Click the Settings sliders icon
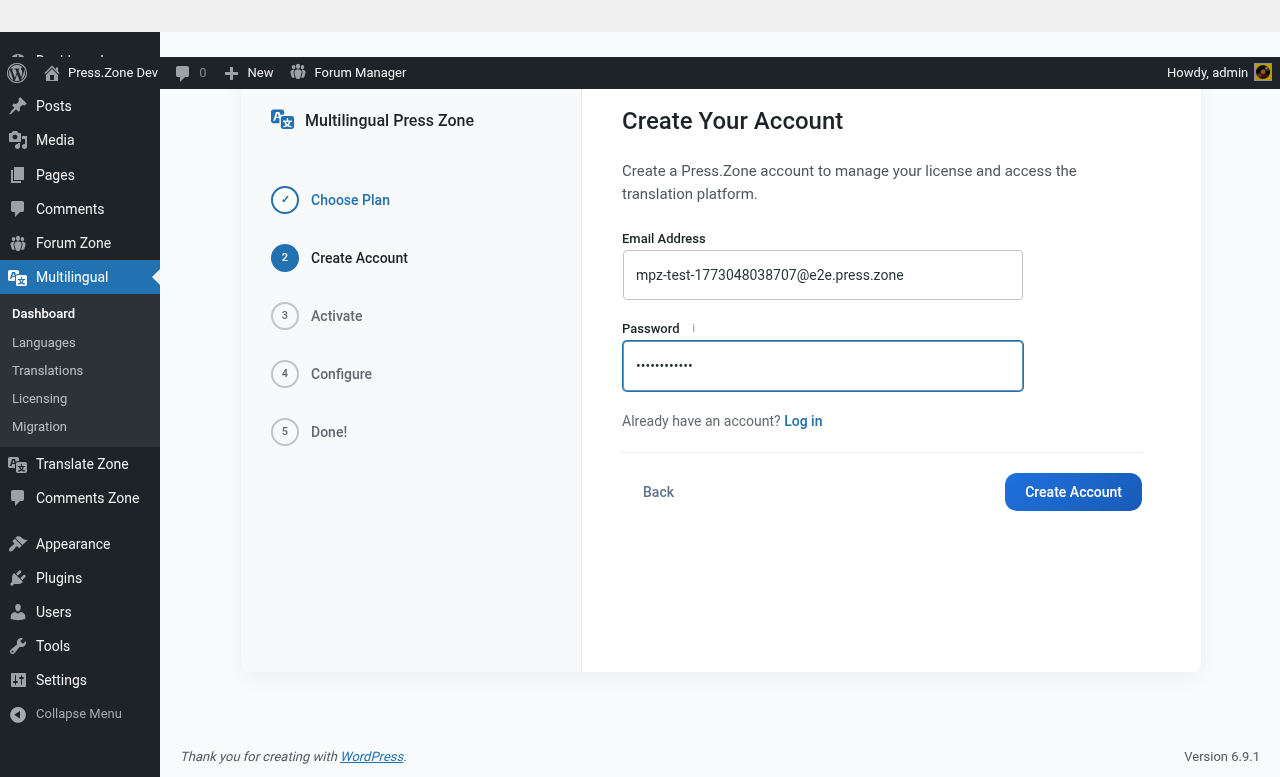Viewport: 1280px width, 777px height. [18, 680]
